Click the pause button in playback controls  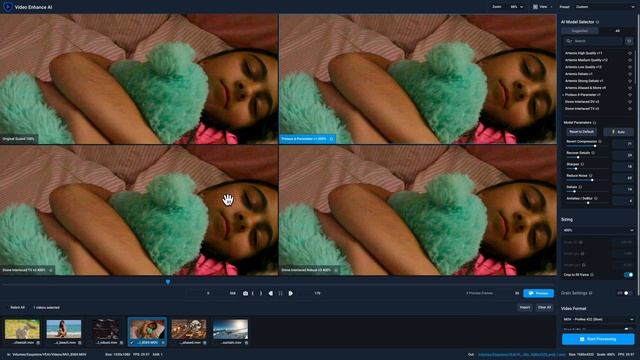[x=280, y=293]
